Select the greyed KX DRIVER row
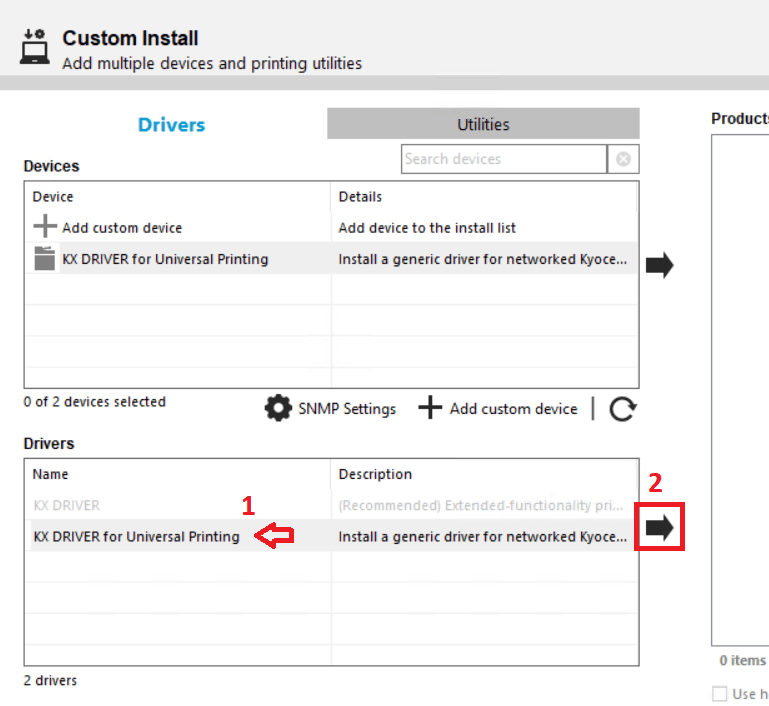The height and width of the screenshot is (706, 769). click(67, 505)
